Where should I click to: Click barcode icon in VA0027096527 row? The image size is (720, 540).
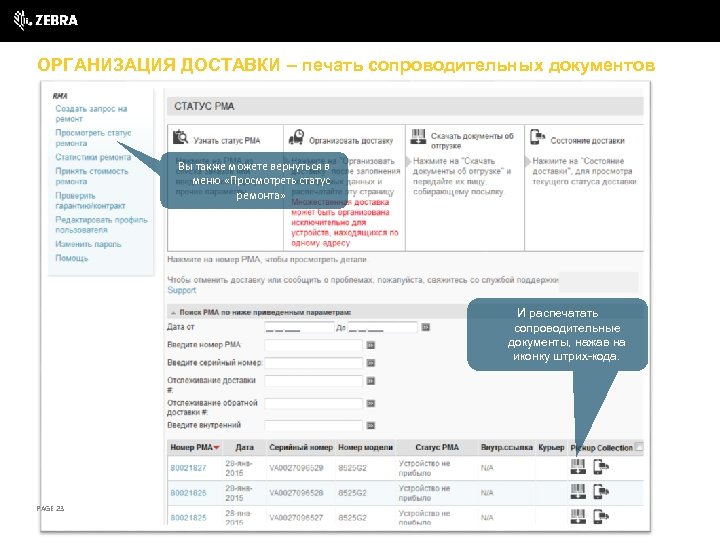(578, 517)
